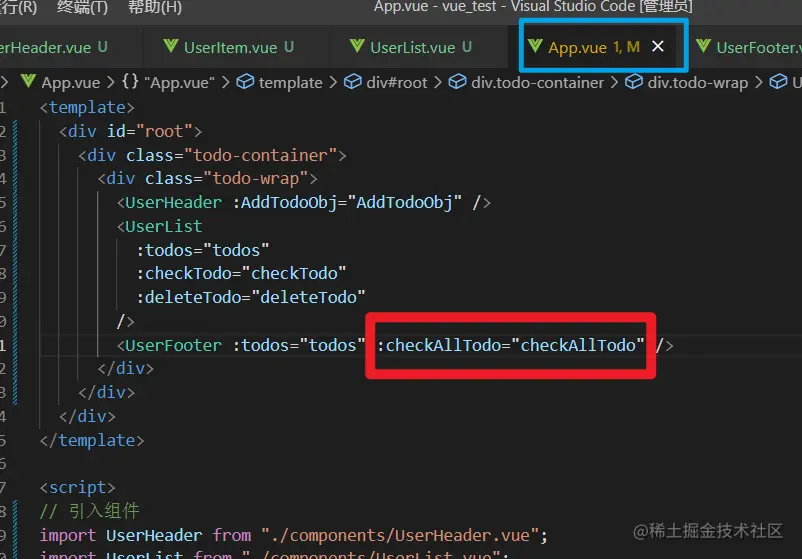Close the App.vue tab
The height and width of the screenshot is (559, 802).
point(658,47)
